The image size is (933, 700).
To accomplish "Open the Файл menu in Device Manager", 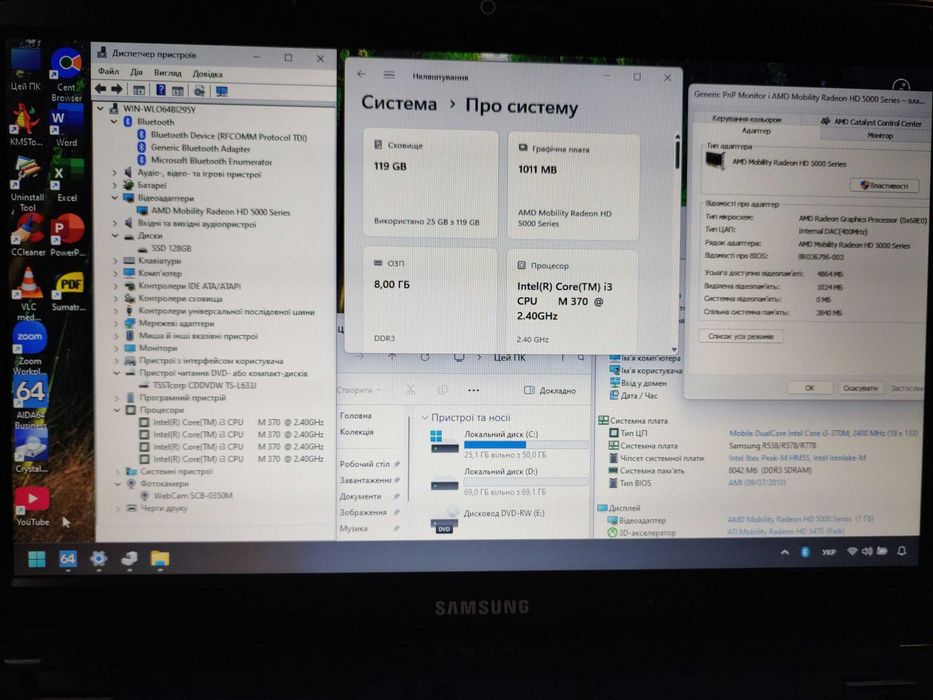I will [x=108, y=71].
